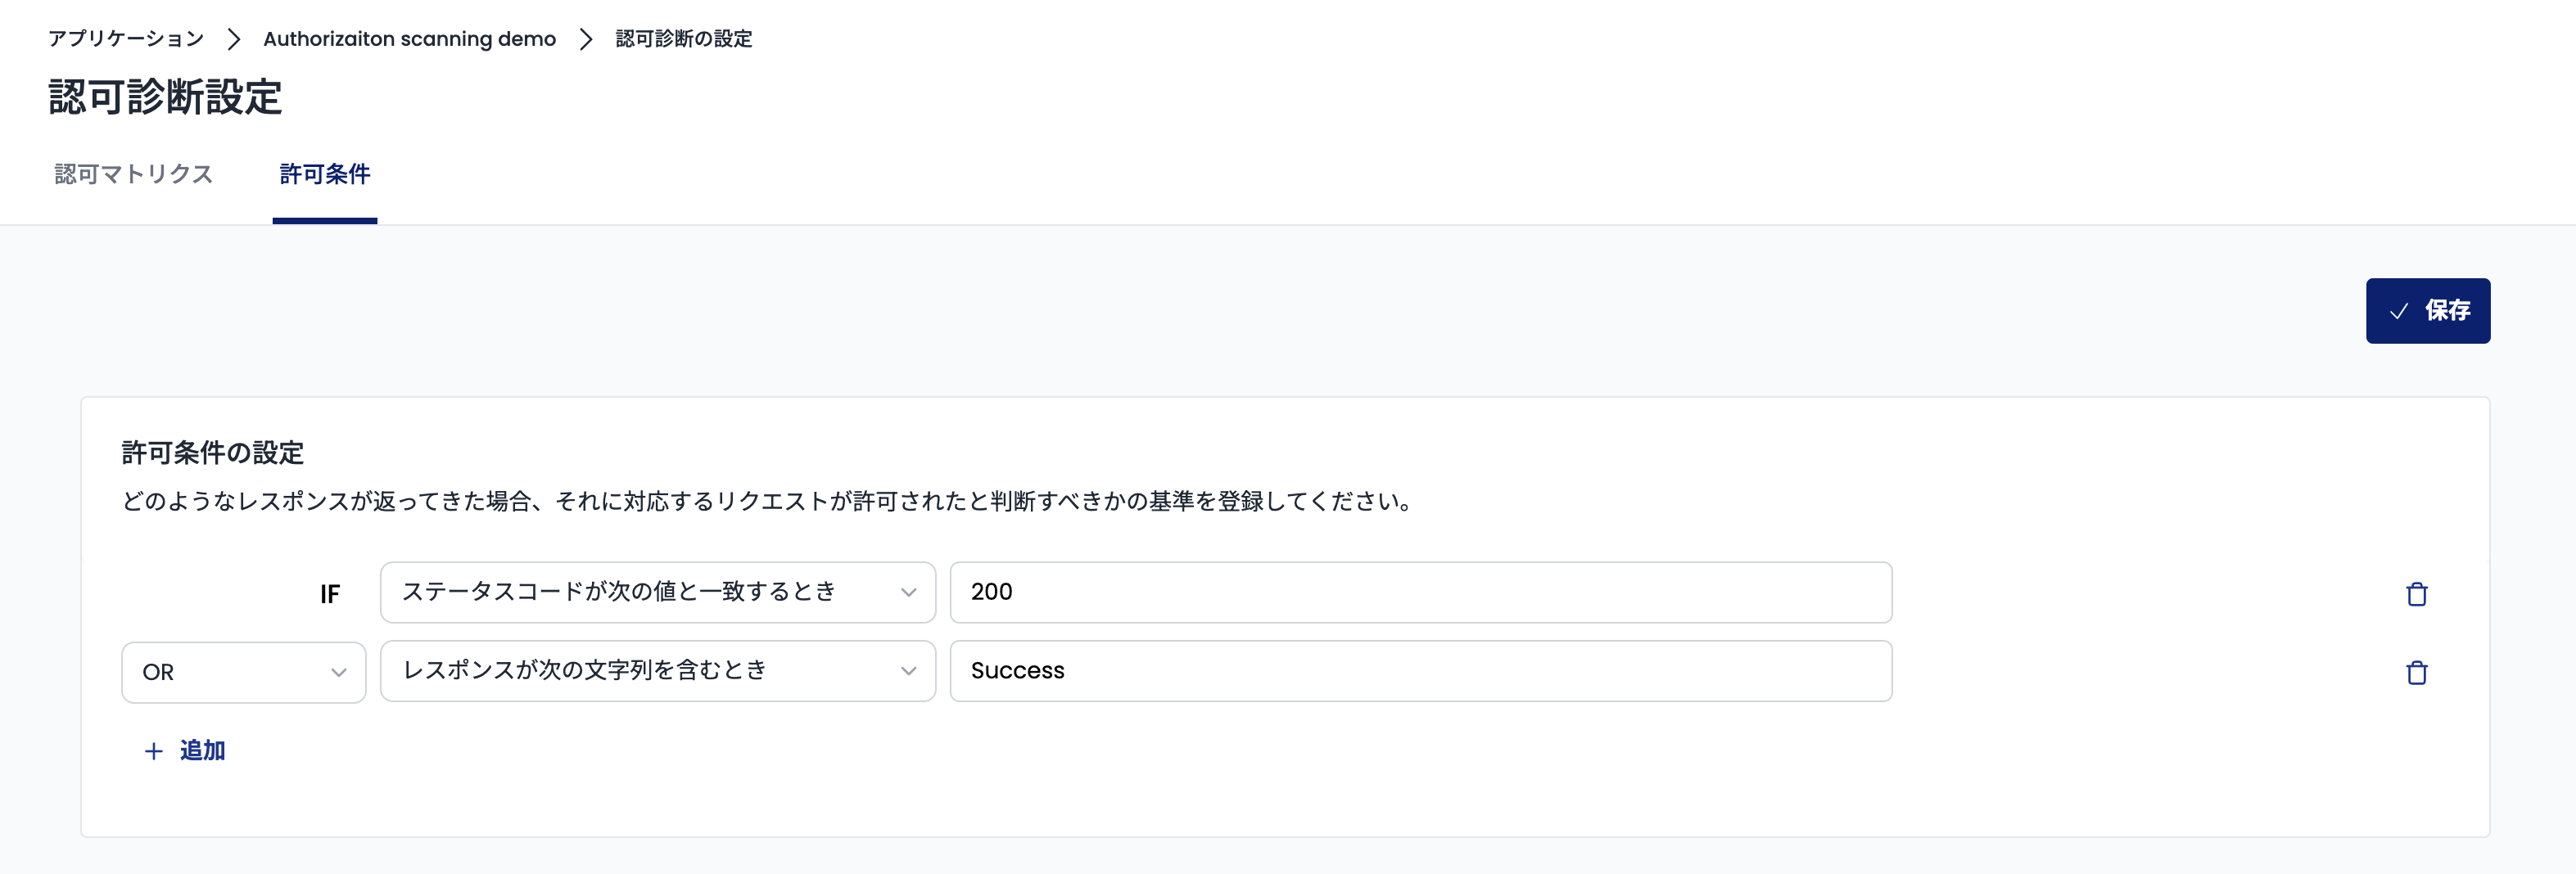The height and width of the screenshot is (874, 2576).
Task: Click the 認可診断の設定 breadcrumb item
Action: (684, 39)
